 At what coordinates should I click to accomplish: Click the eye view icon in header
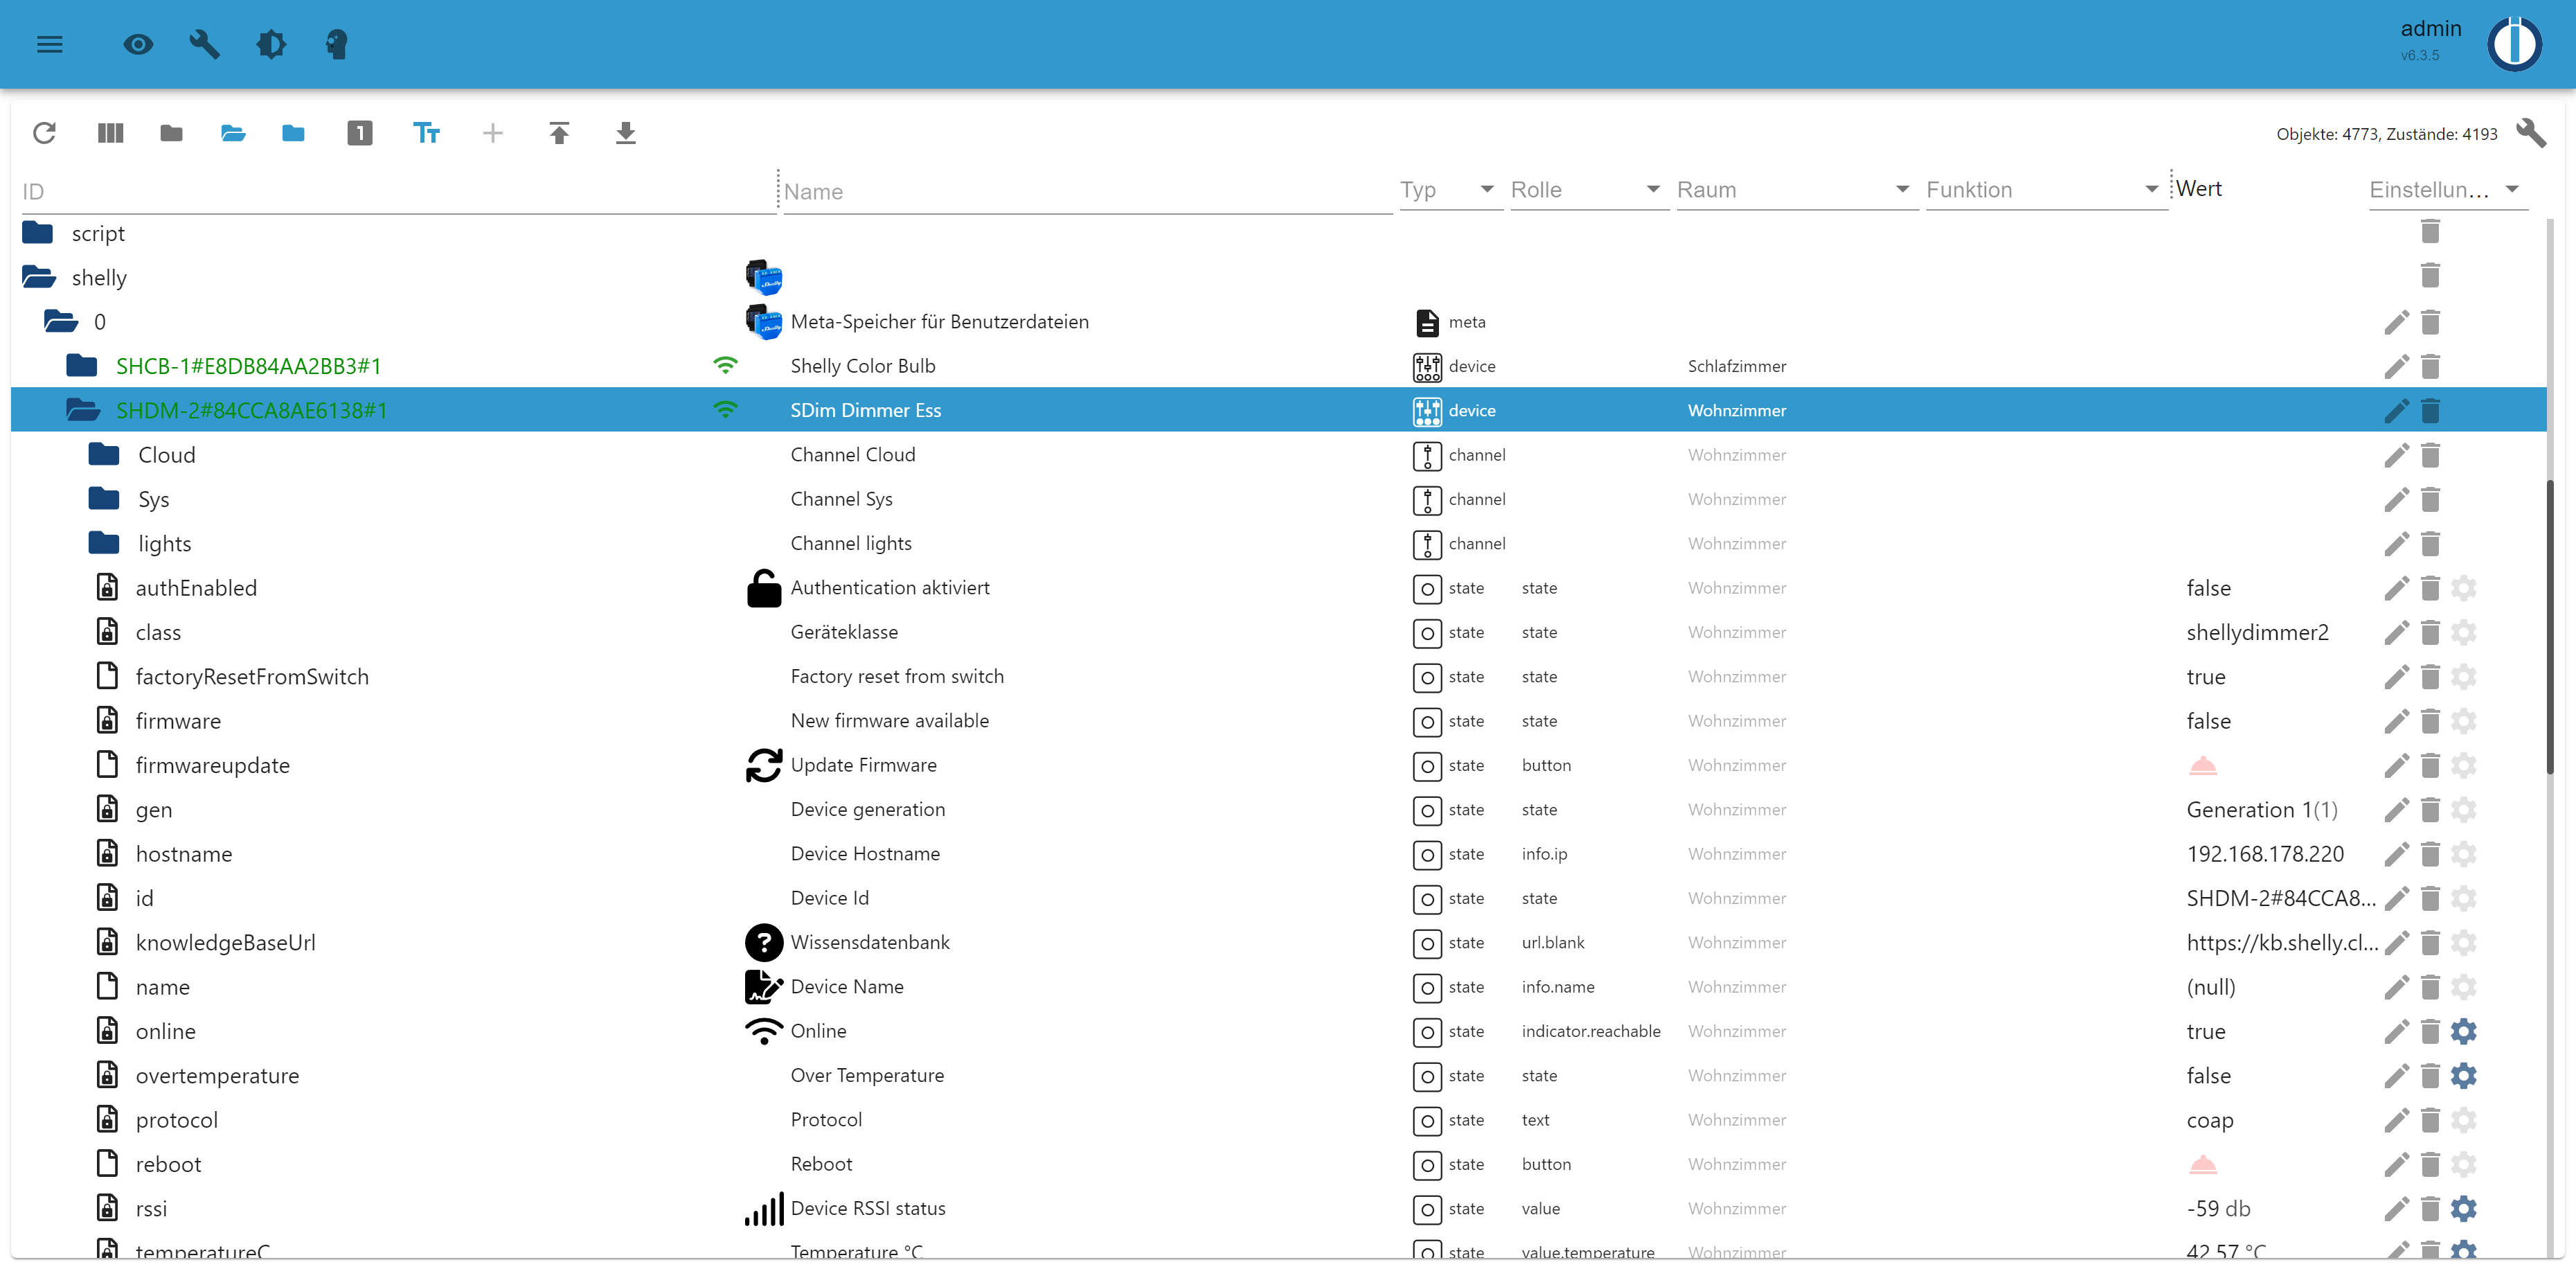(138, 44)
